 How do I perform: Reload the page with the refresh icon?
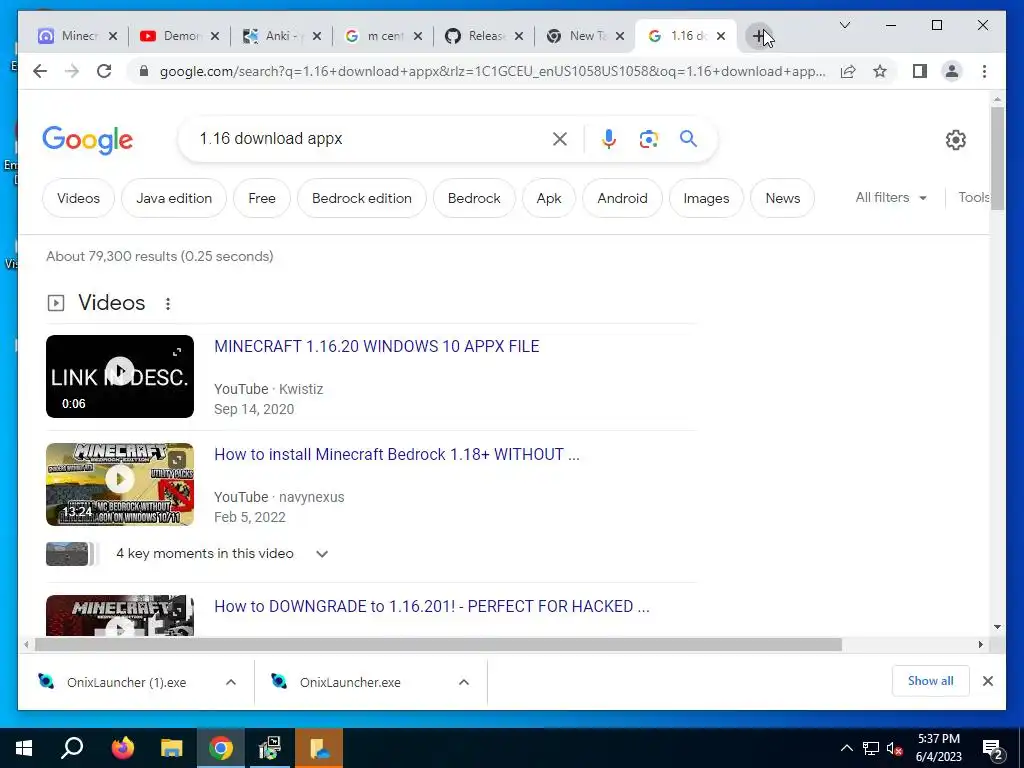104,71
